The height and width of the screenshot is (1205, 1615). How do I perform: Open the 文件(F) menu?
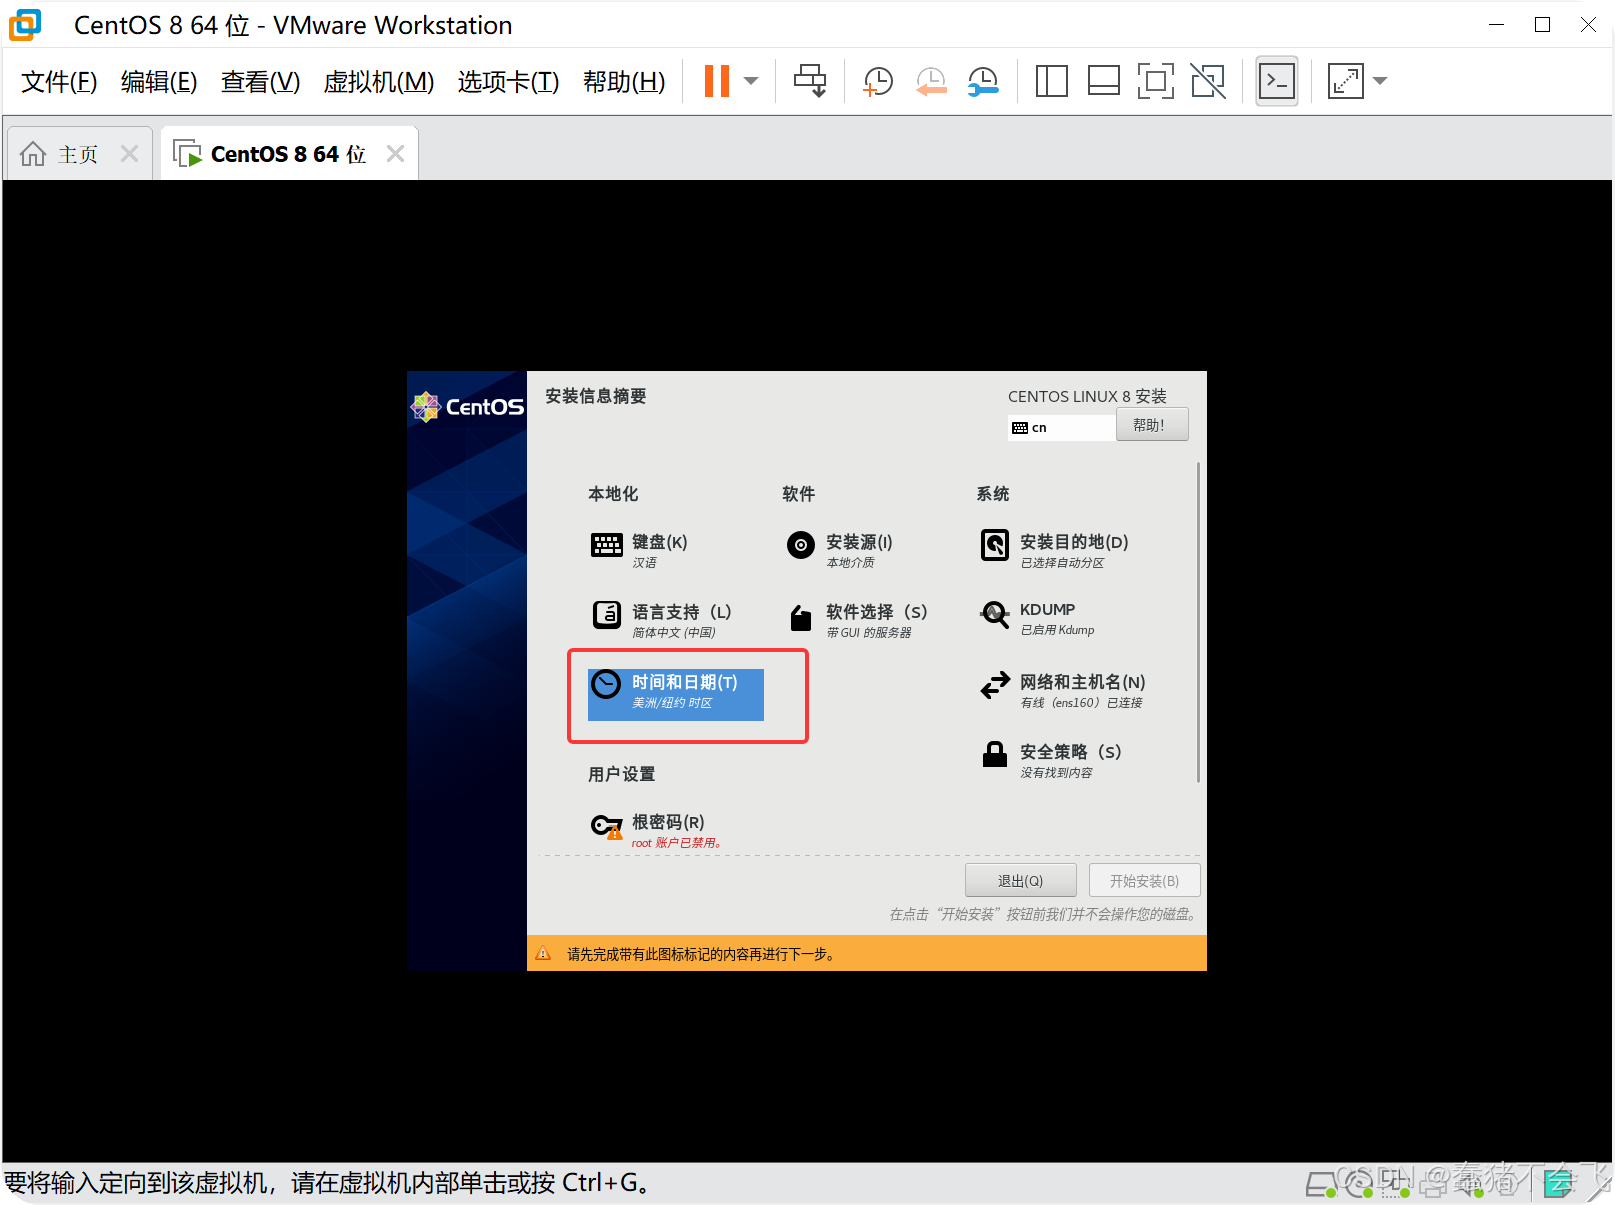pyautogui.click(x=59, y=82)
